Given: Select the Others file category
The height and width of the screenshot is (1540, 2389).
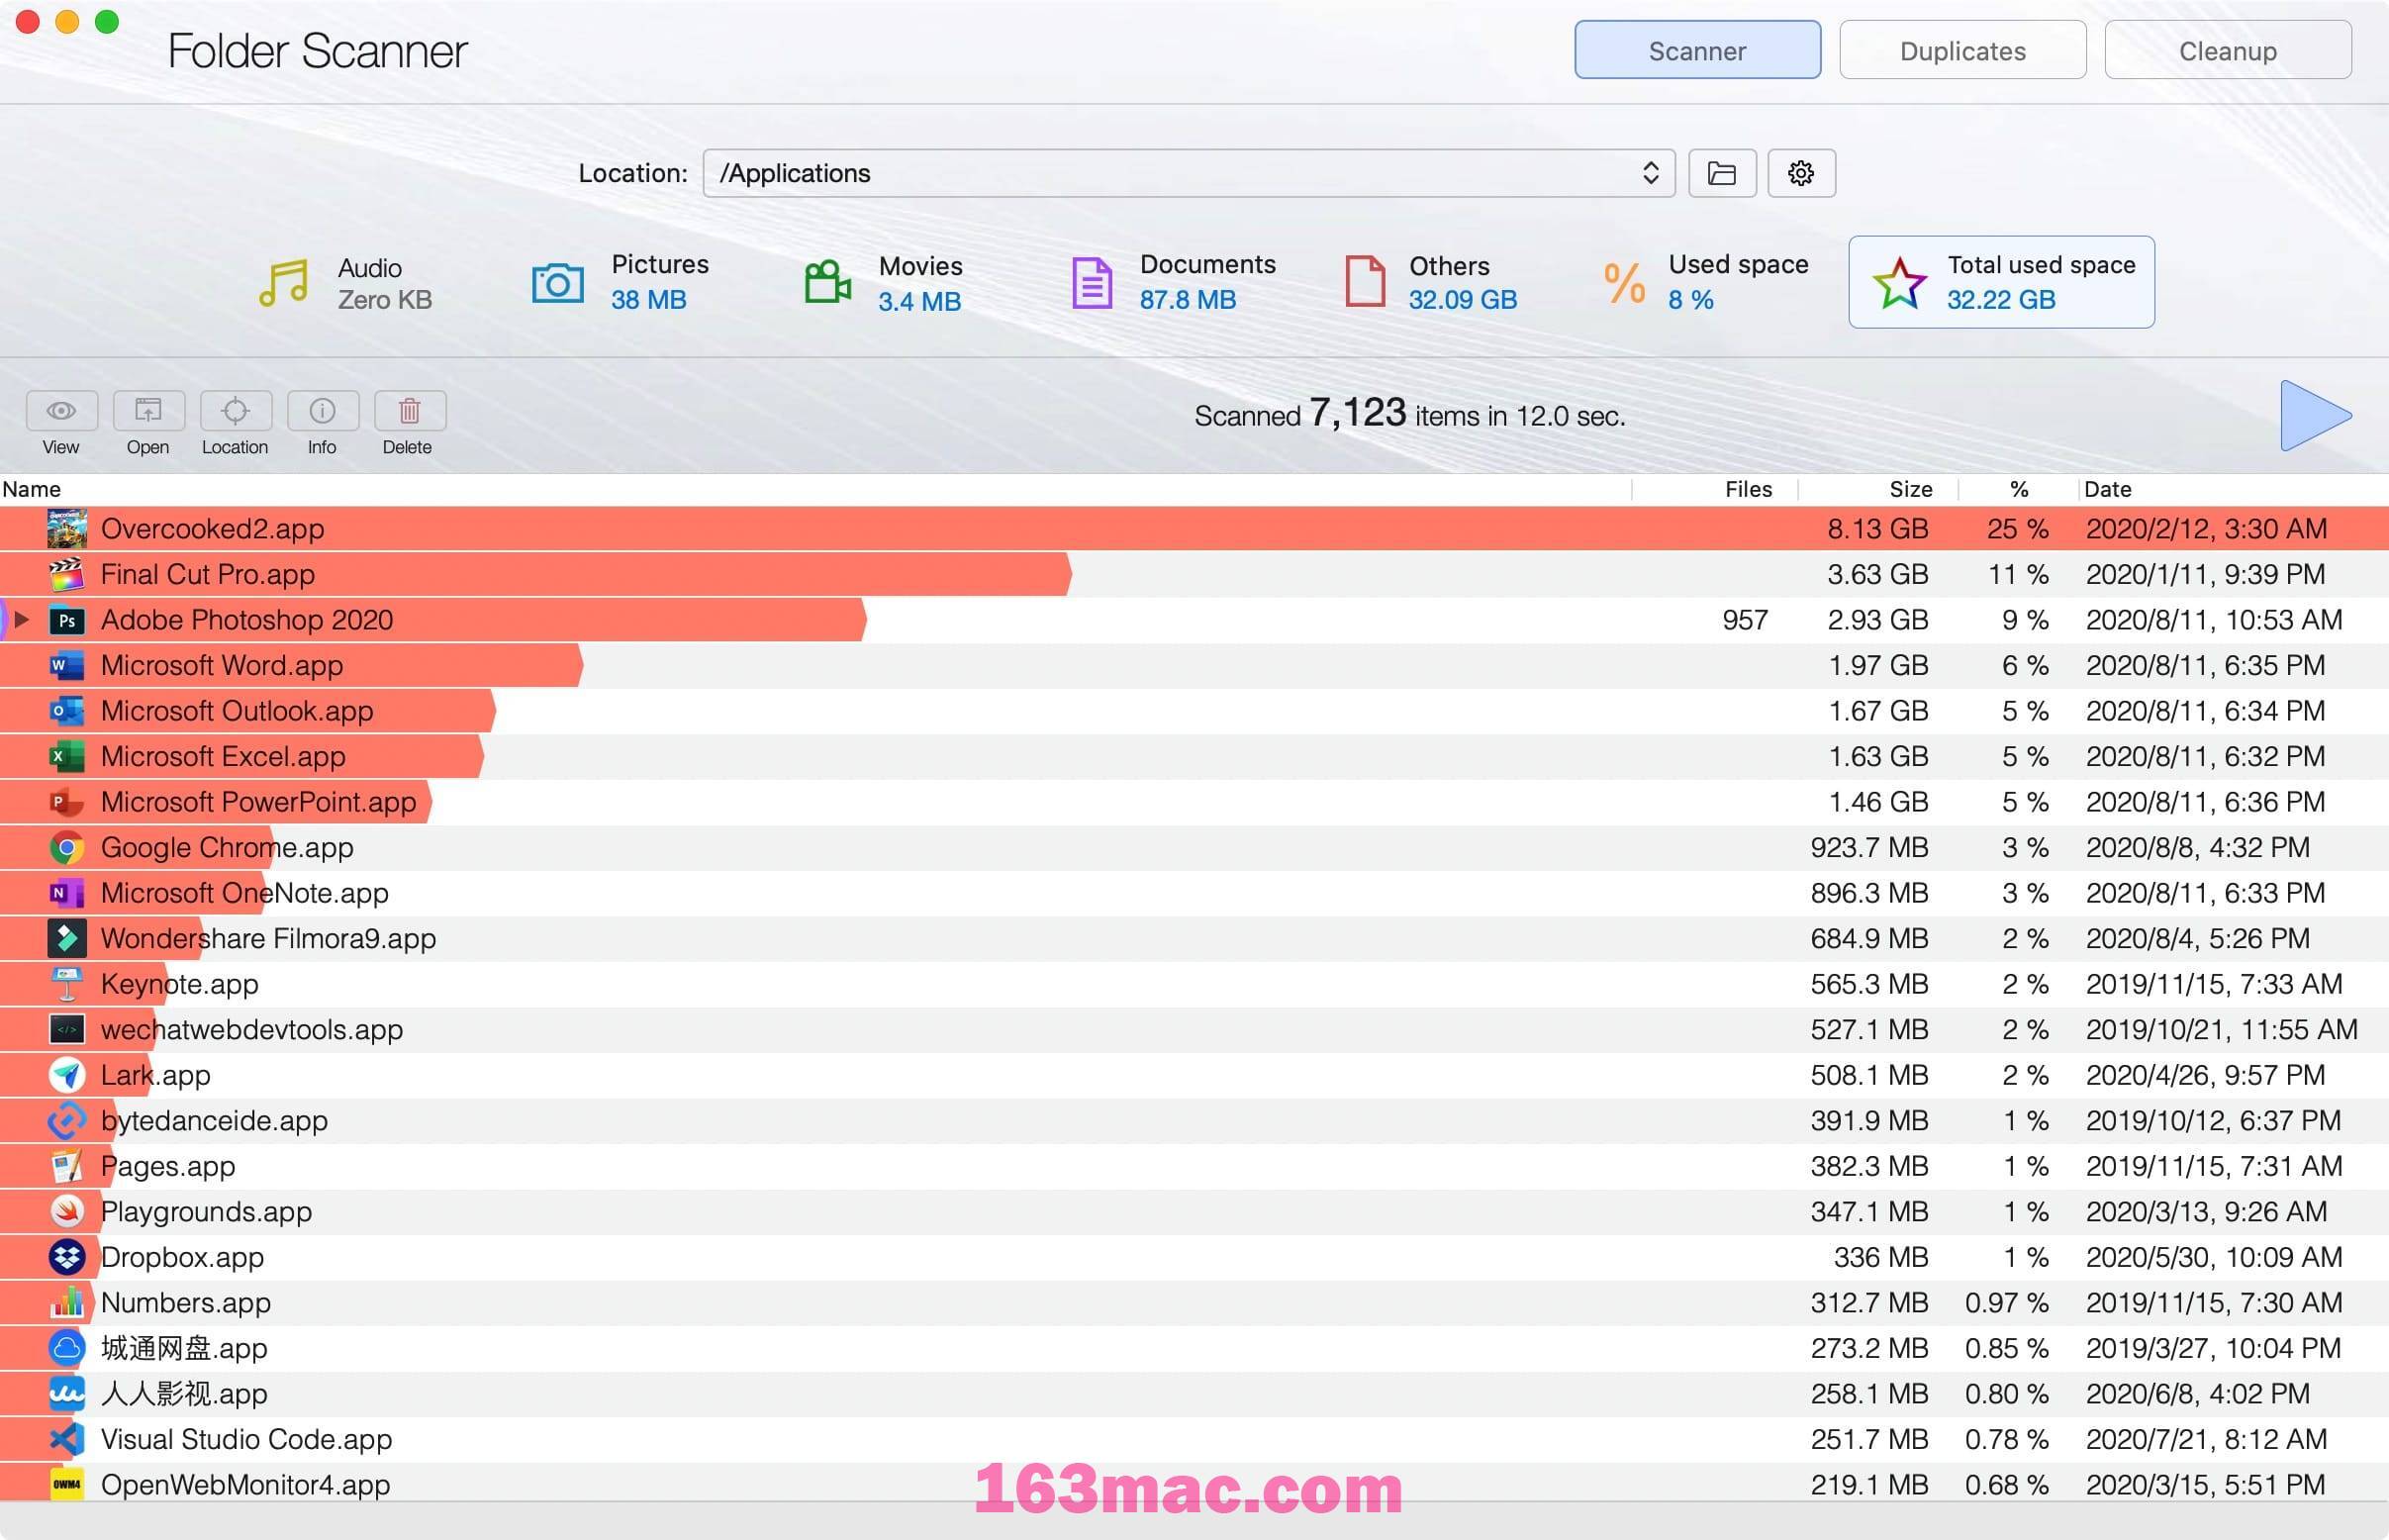Looking at the screenshot, I should (x=1365, y=281).
